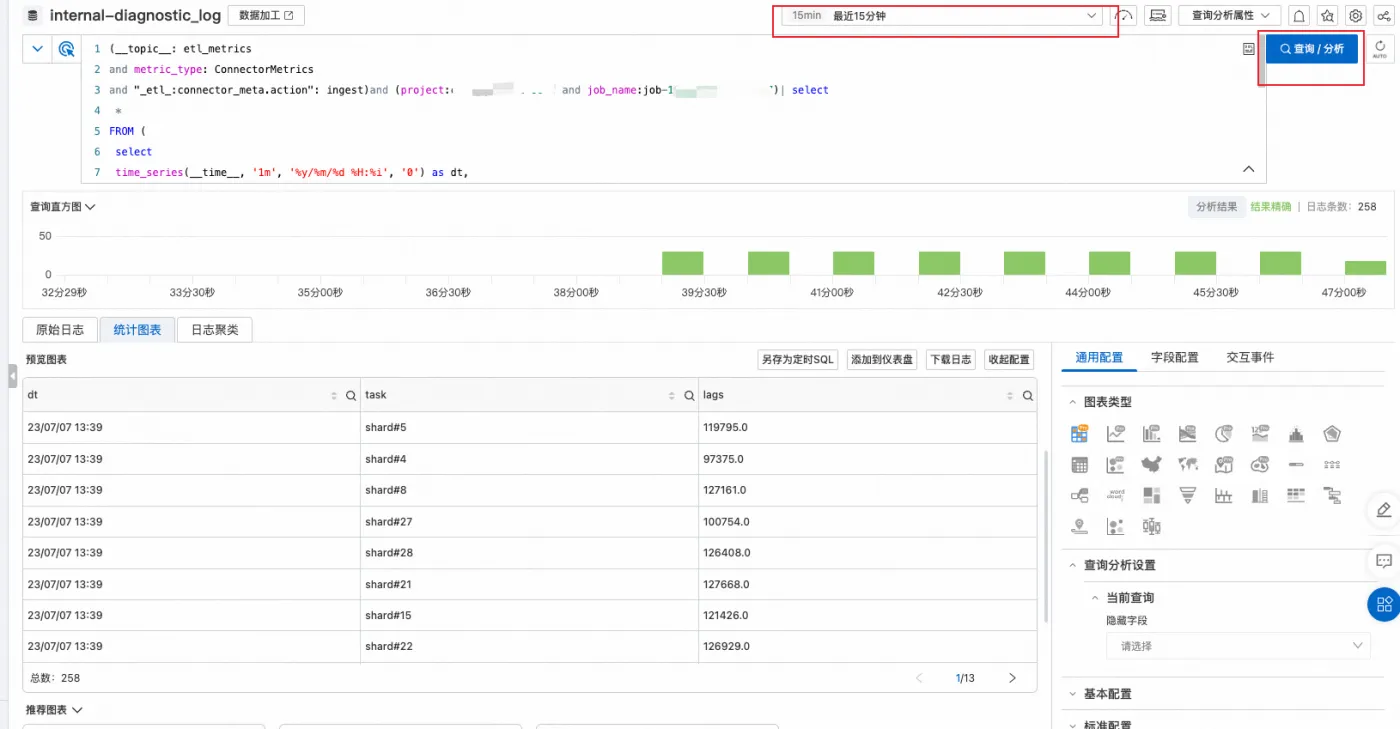
Task: Collapse the 查询分析设置 section
Action: click(1074, 565)
